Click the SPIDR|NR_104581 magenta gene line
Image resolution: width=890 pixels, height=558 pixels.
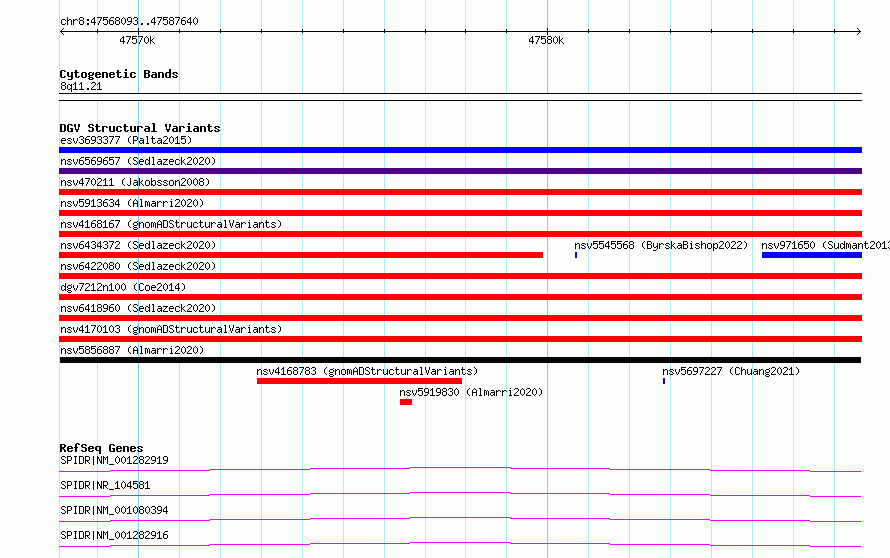tap(460, 494)
